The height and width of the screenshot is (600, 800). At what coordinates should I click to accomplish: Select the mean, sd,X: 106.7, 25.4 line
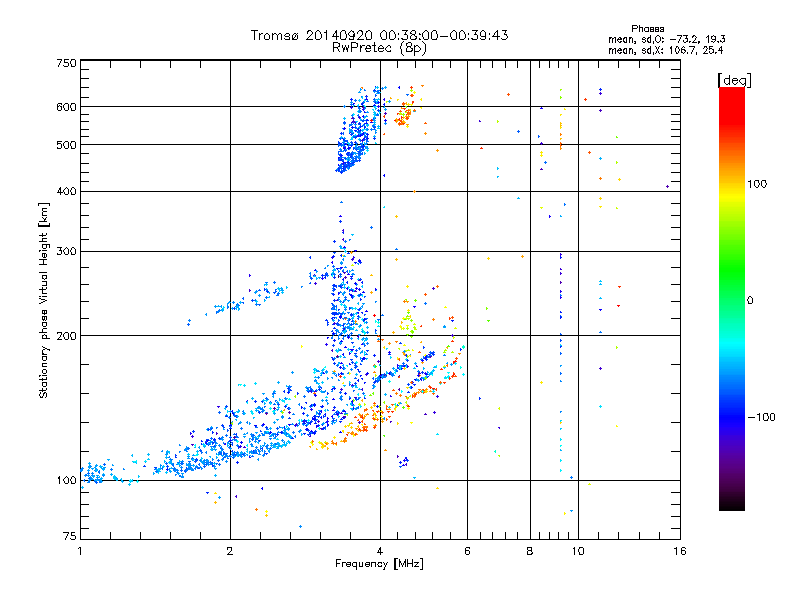tap(665, 50)
